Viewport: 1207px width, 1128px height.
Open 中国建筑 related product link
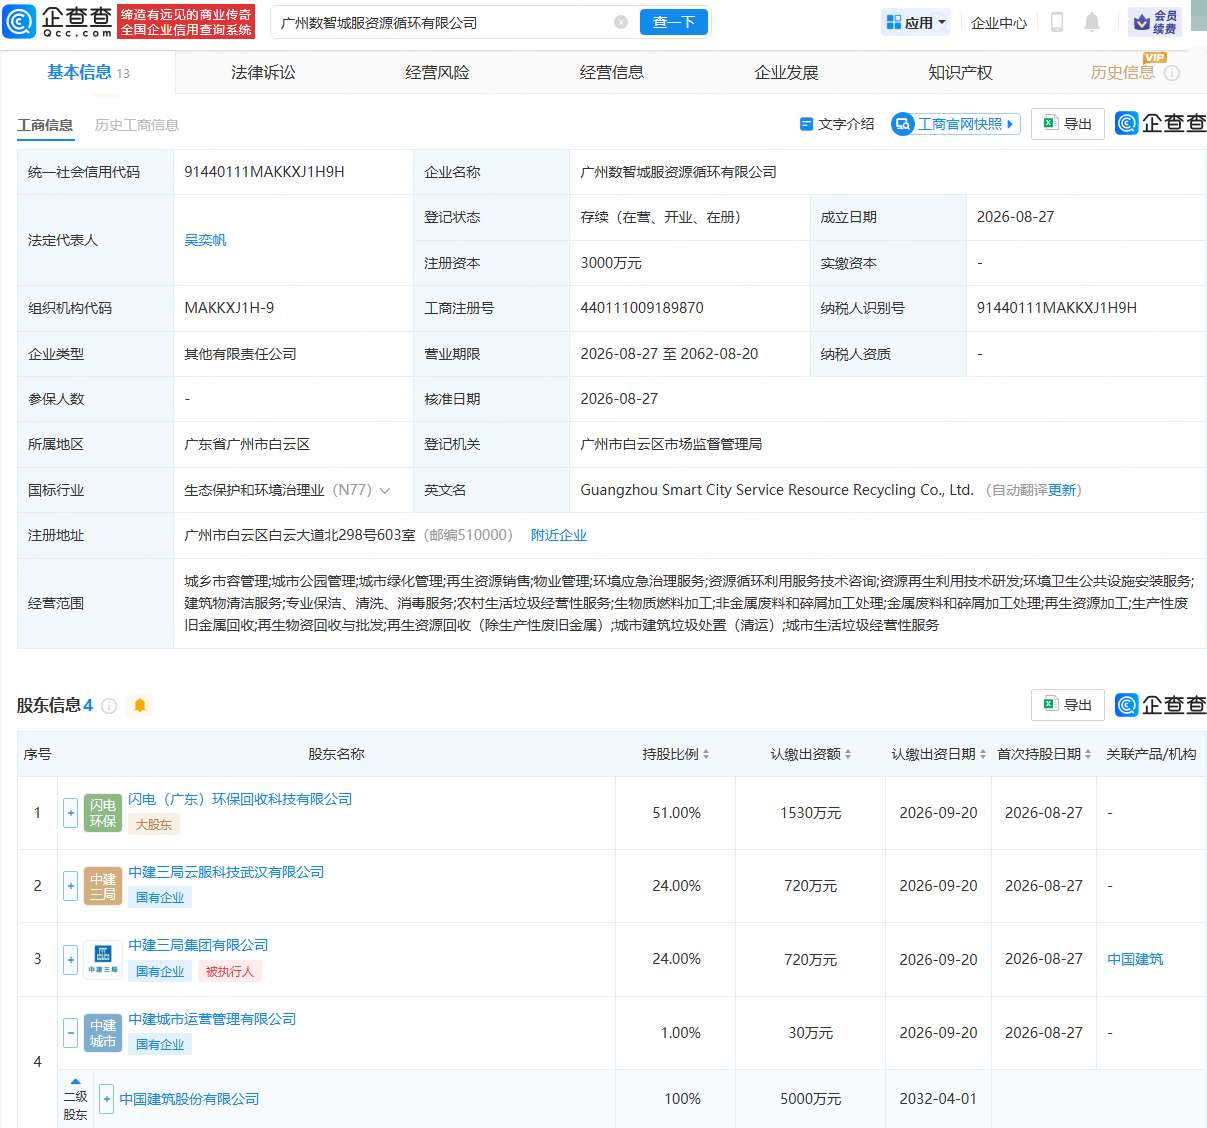tap(1135, 959)
